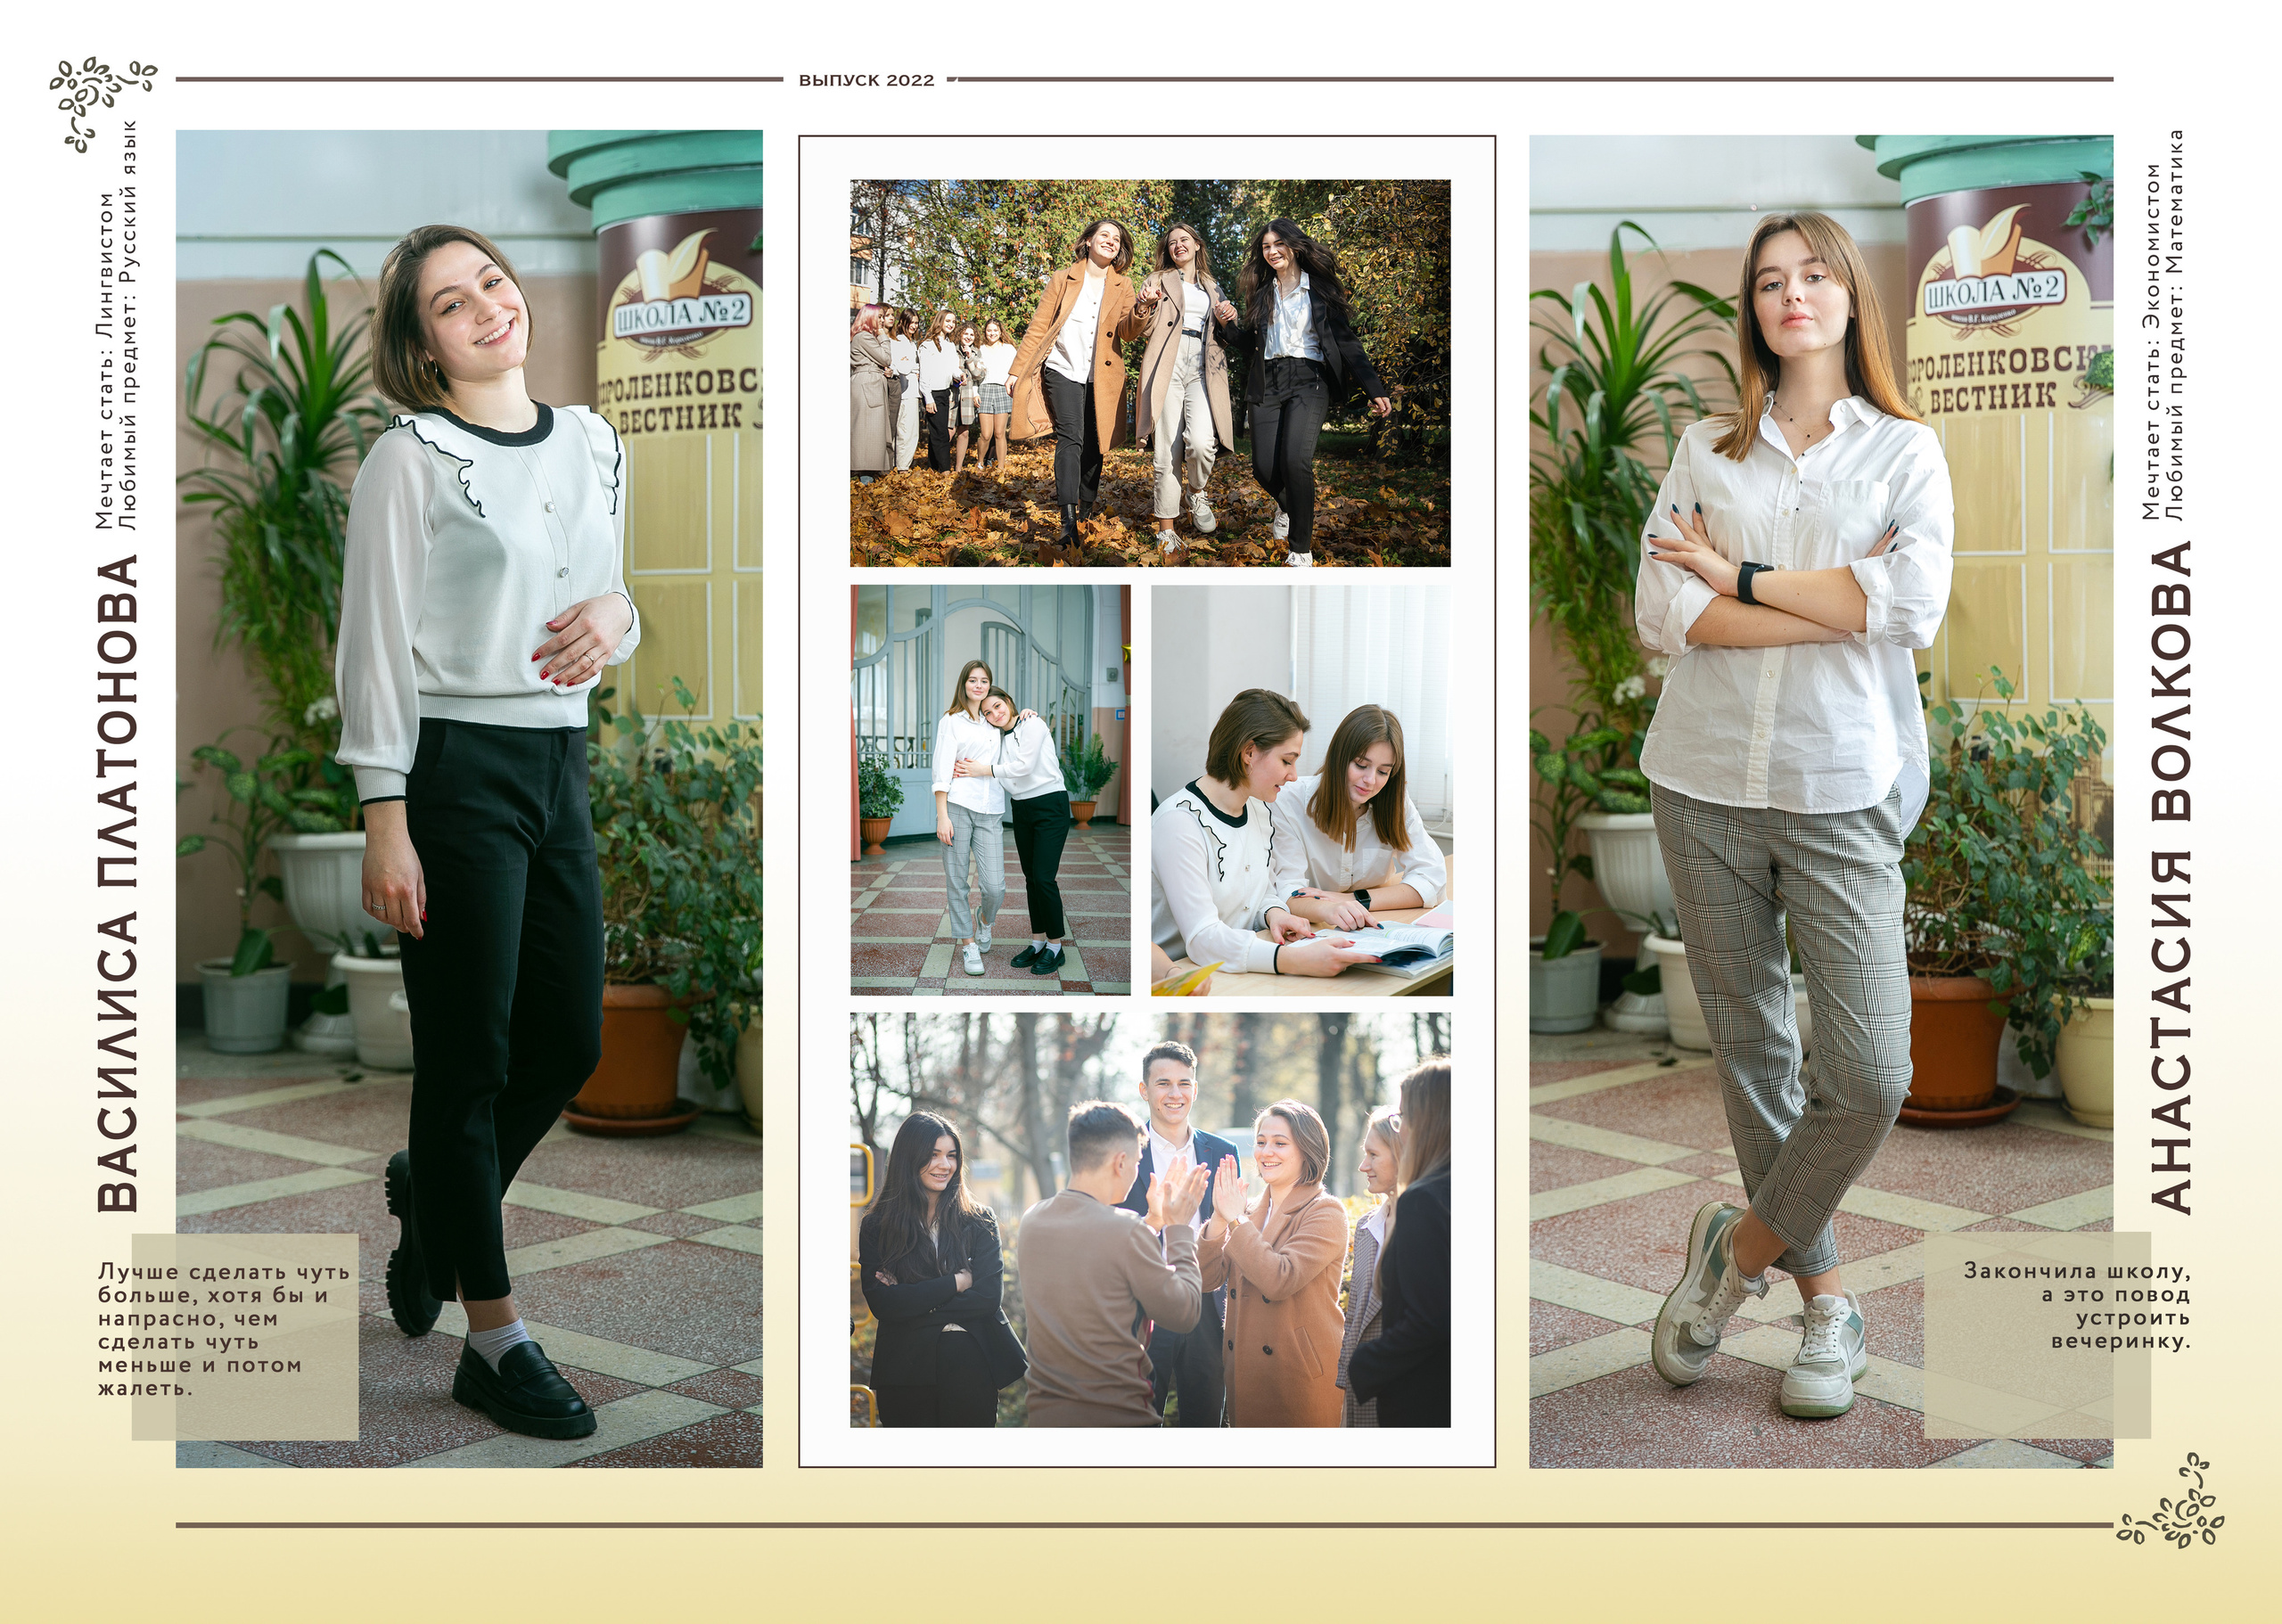The image size is (2282, 1624).
Task: Open the autumn leaves group walking photo
Action: (1150, 373)
